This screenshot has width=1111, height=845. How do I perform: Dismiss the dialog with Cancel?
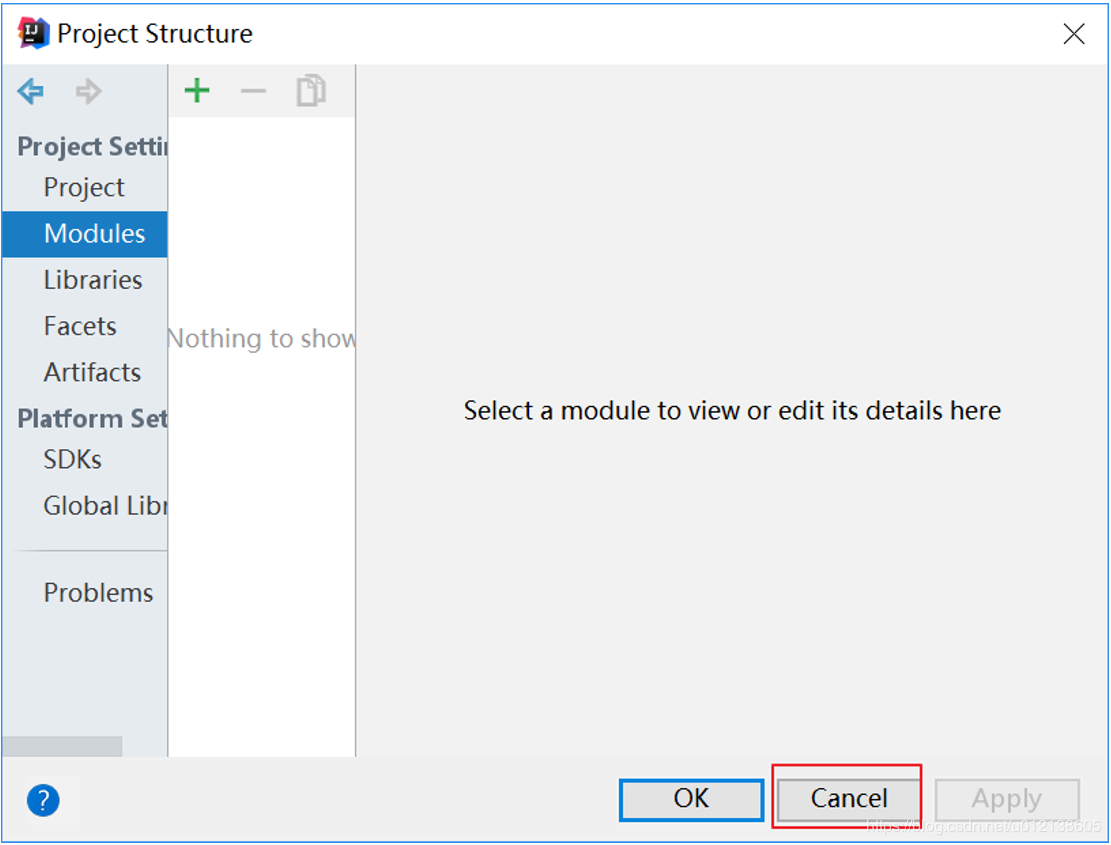(x=848, y=800)
